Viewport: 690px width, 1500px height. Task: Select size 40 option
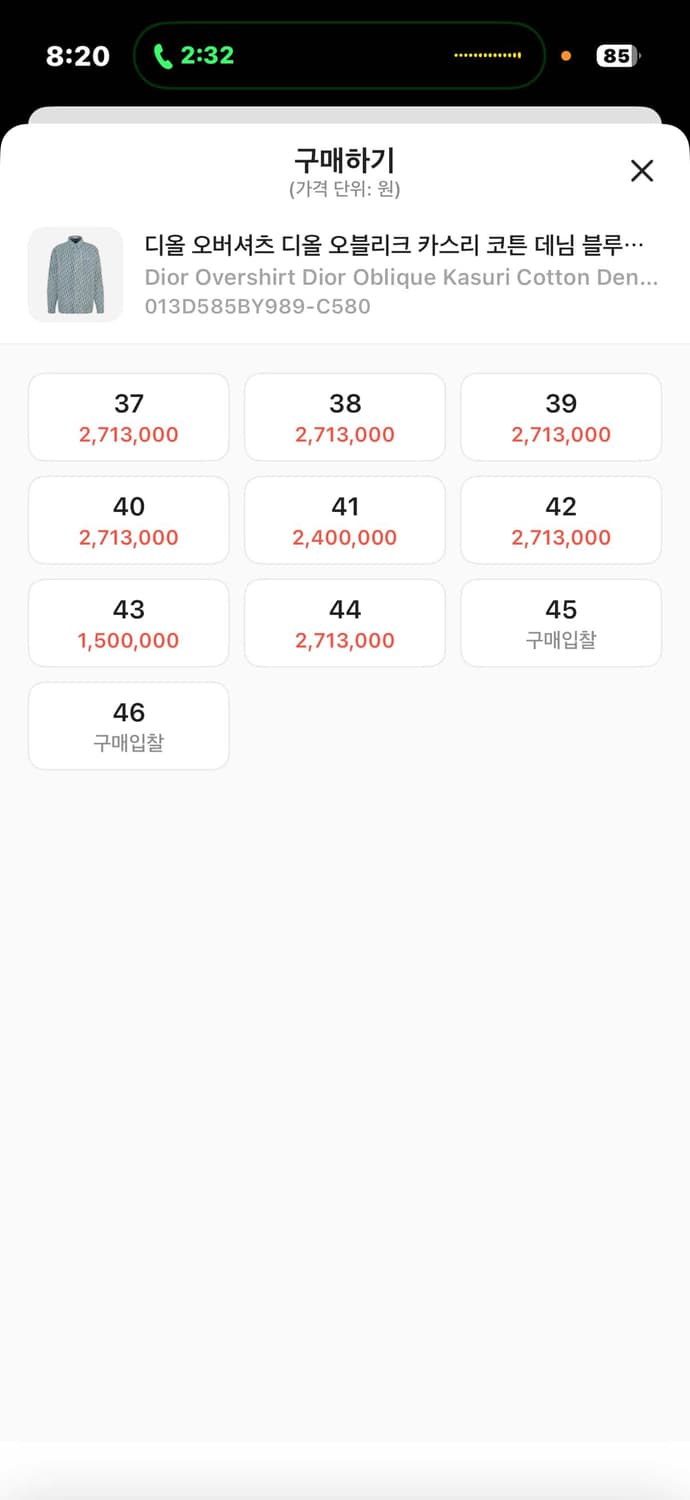[x=129, y=520]
